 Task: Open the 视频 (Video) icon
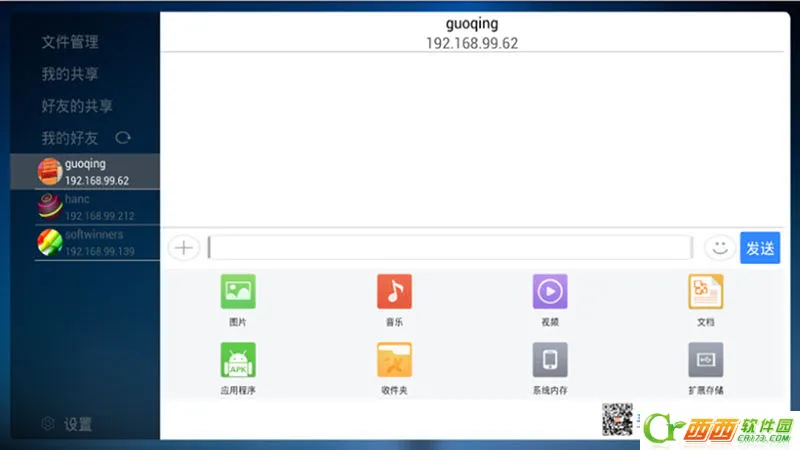[550, 292]
